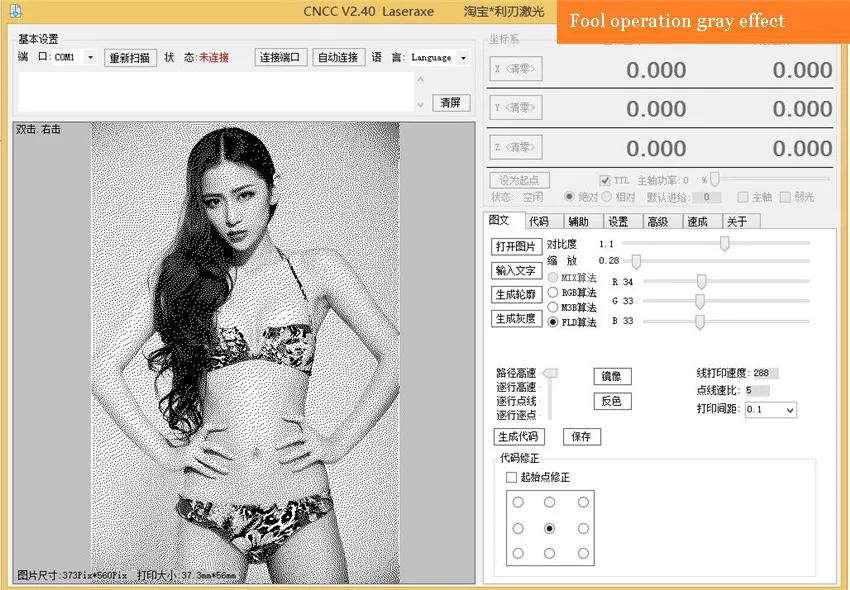The width and height of the screenshot is (850, 590).
Task: Select the top-left start-point radio in grid
Action: tap(518, 503)
